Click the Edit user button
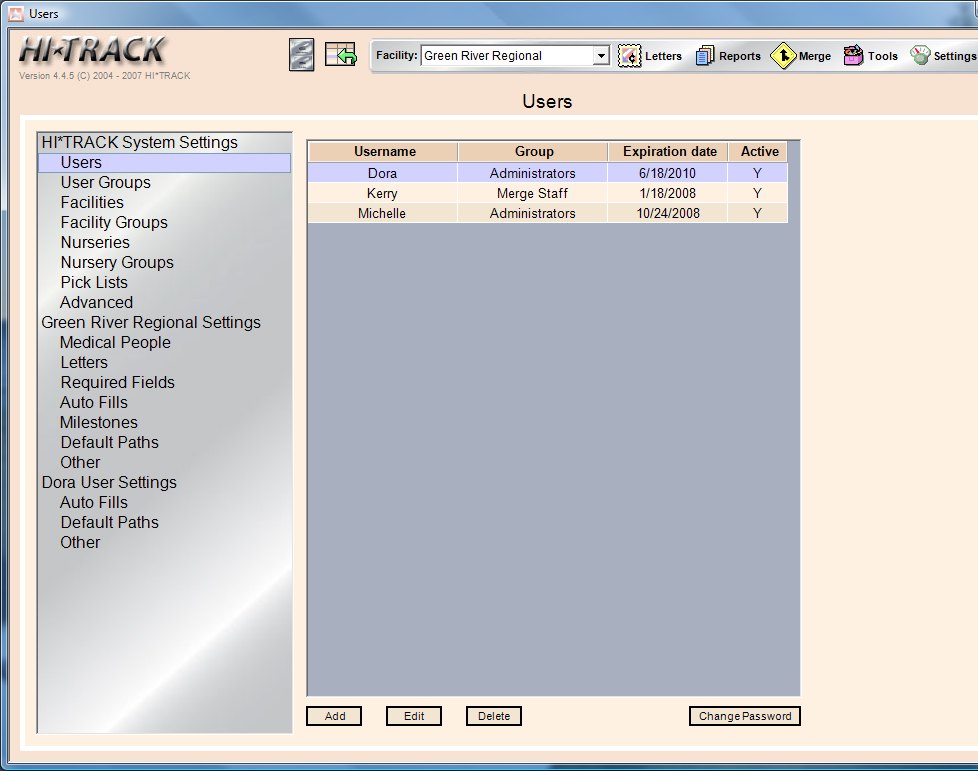Viewport: 978px width, 771px height. [414, 716]
